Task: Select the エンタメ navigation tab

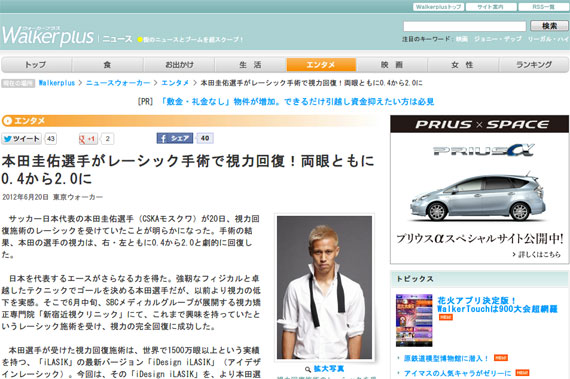Action: (321, 65)
